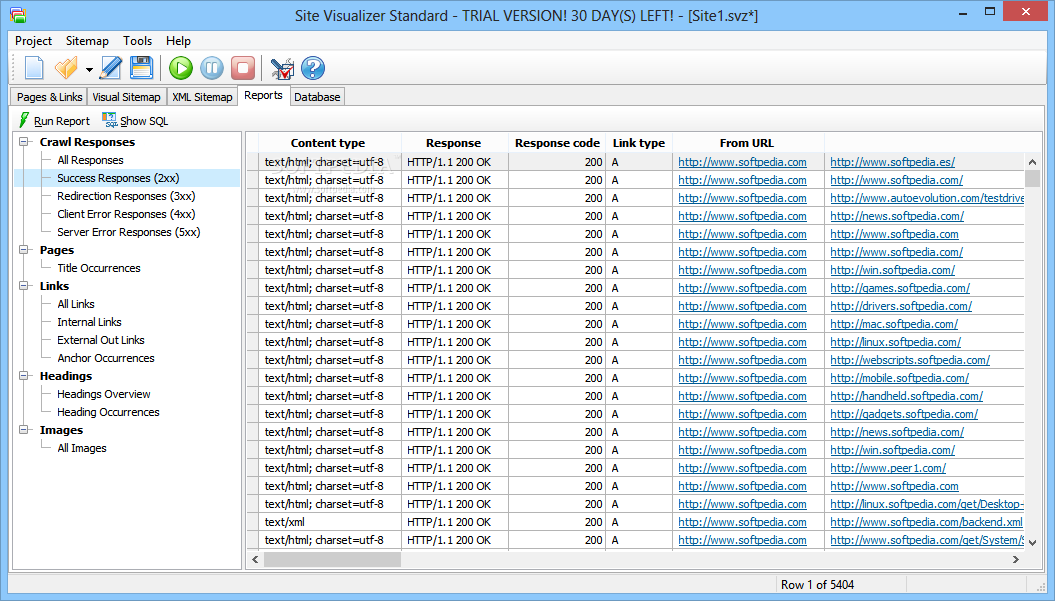Start the crawl with green Play button
The width and height of the screenshot is (1055, 601).
tap(180, 68)
